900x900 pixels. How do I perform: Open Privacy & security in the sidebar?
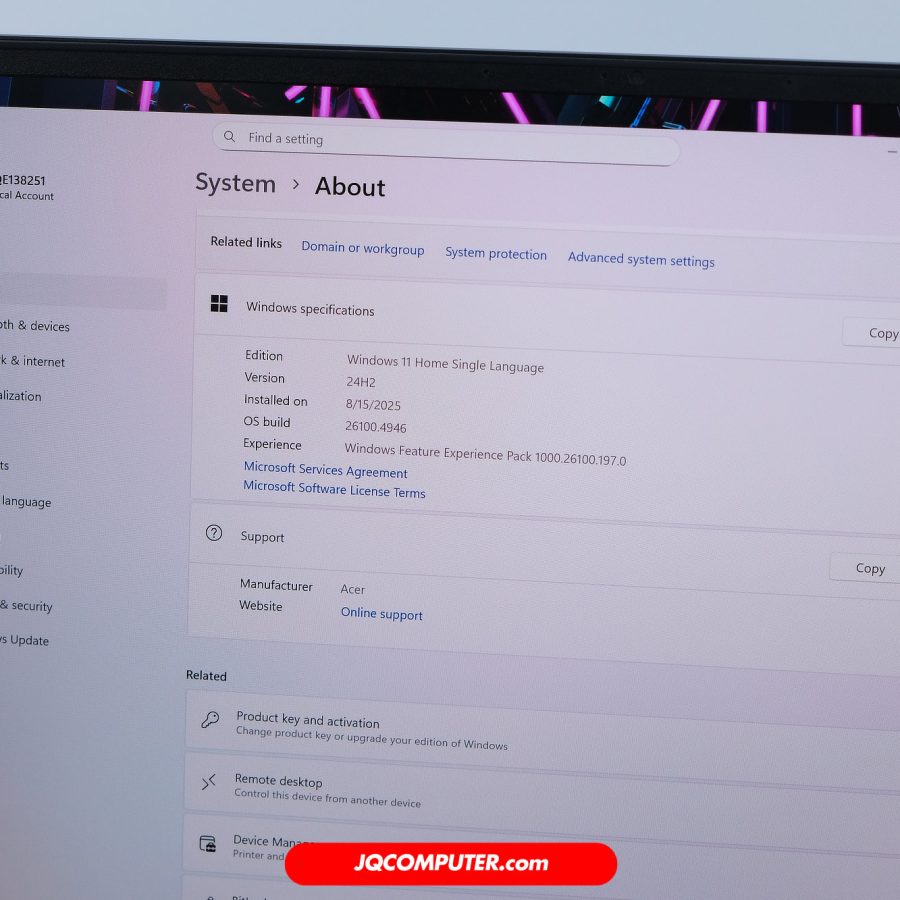pos(26,606)
